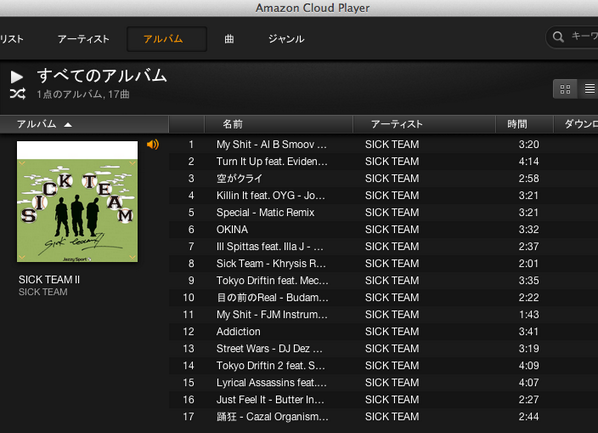This screenshot has width=598, height=433.
Task: Select track Just Feel It - Butter In…
Action: 270,399
